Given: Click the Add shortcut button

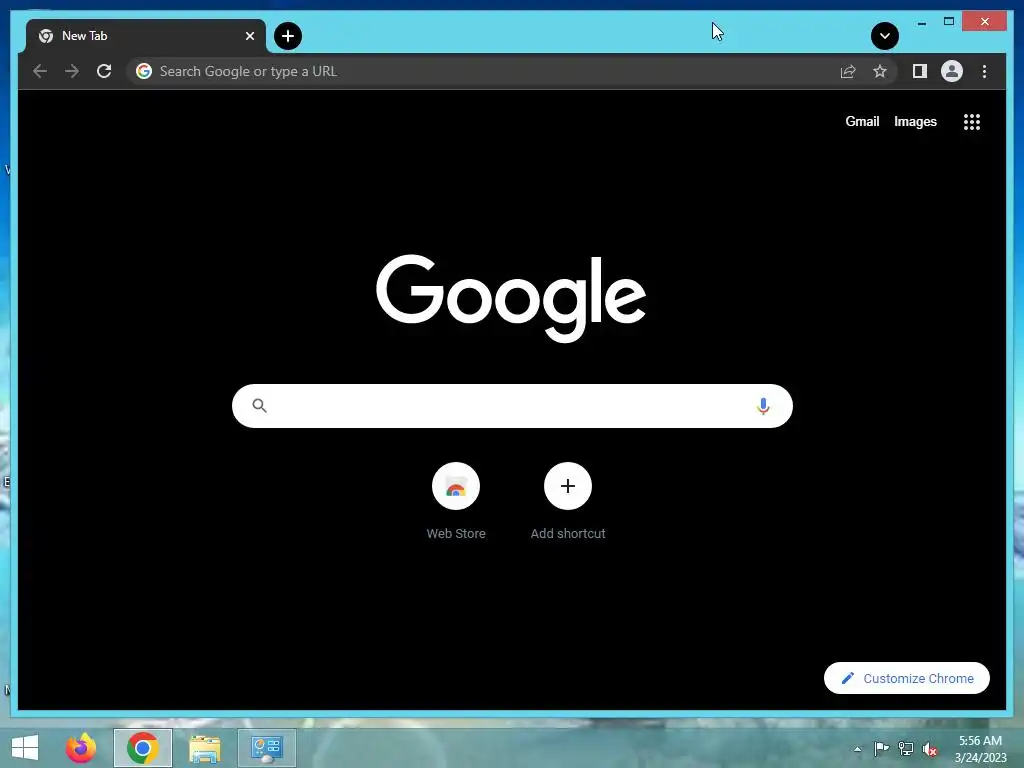Looking at the screenshot, I should click(x=568, y=502).
